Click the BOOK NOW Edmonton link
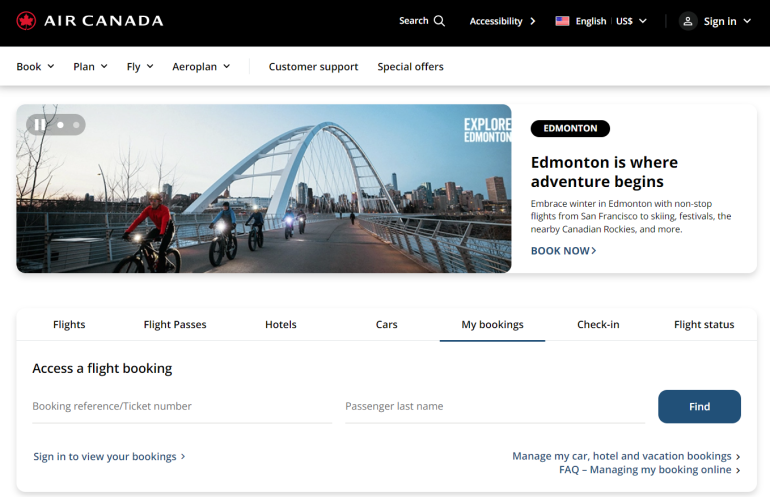770x497 pixels. pos(563,251)
